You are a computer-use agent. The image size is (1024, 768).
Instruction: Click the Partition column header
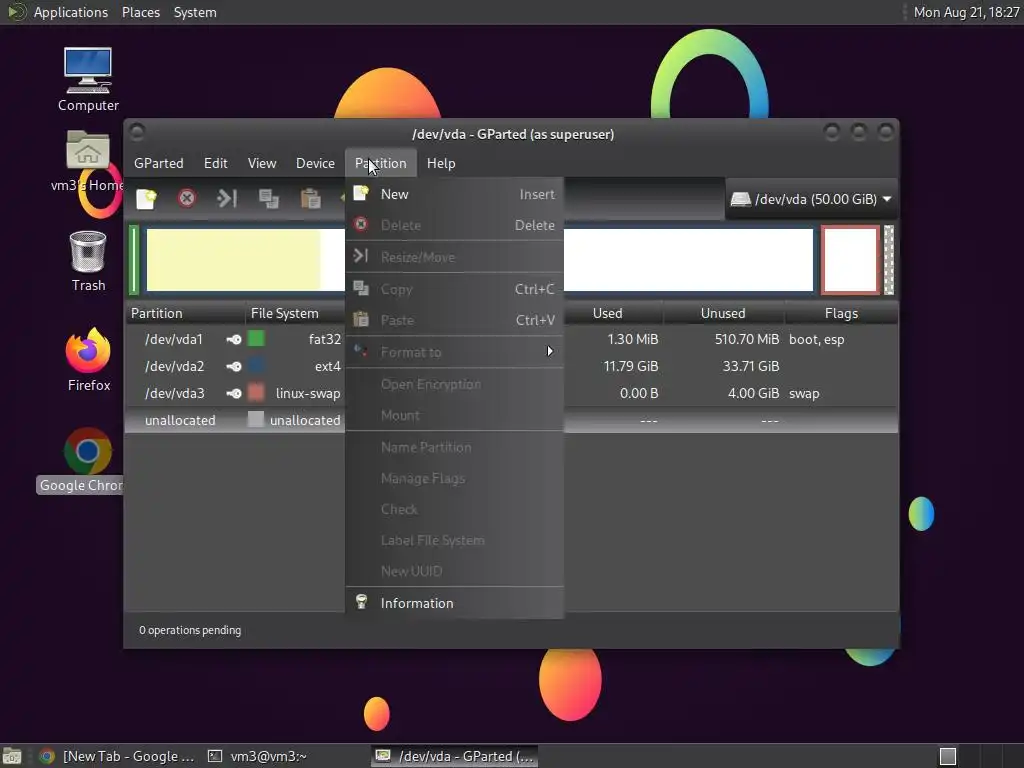[185, 313]
